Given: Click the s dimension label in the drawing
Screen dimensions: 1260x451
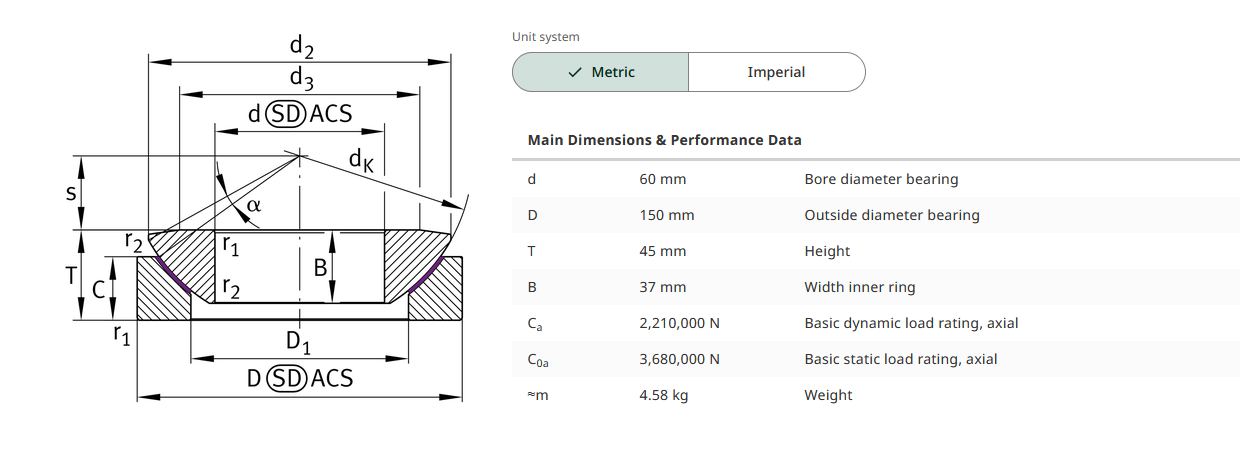Looking at the screenshot, I should point(71,192).
